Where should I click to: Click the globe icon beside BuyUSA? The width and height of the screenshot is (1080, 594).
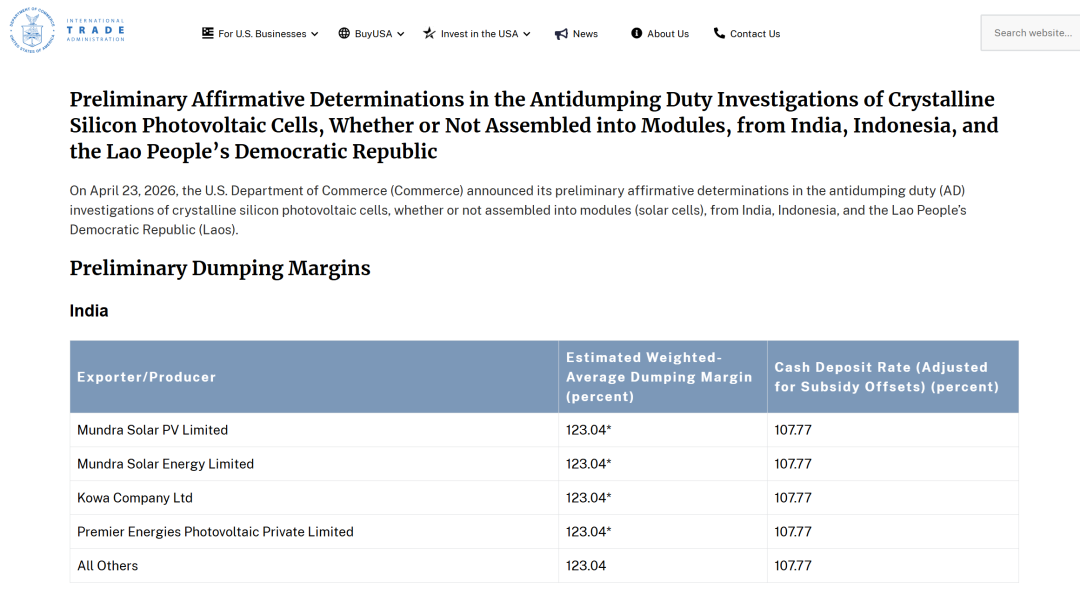point(344,33)
